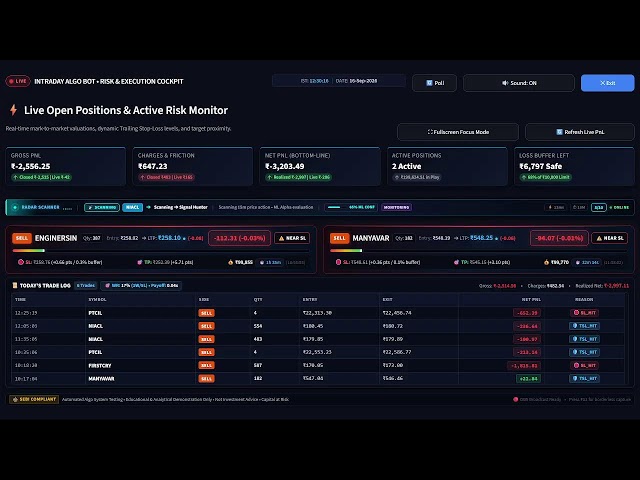Click the SELL badge on ENGINERSIN card
Image resolution: width=640 pixels, height=480 pixels.
point(22,238)
